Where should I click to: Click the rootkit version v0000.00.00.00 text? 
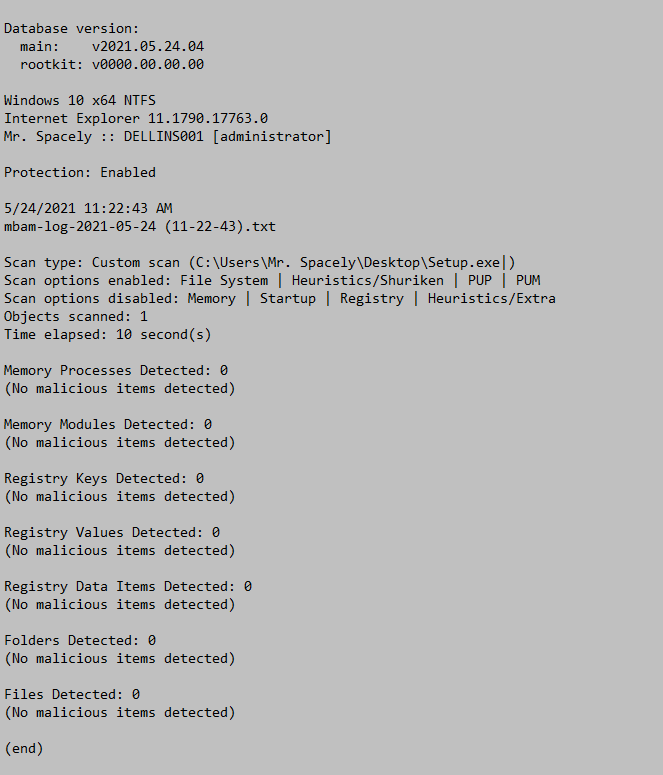148,65
